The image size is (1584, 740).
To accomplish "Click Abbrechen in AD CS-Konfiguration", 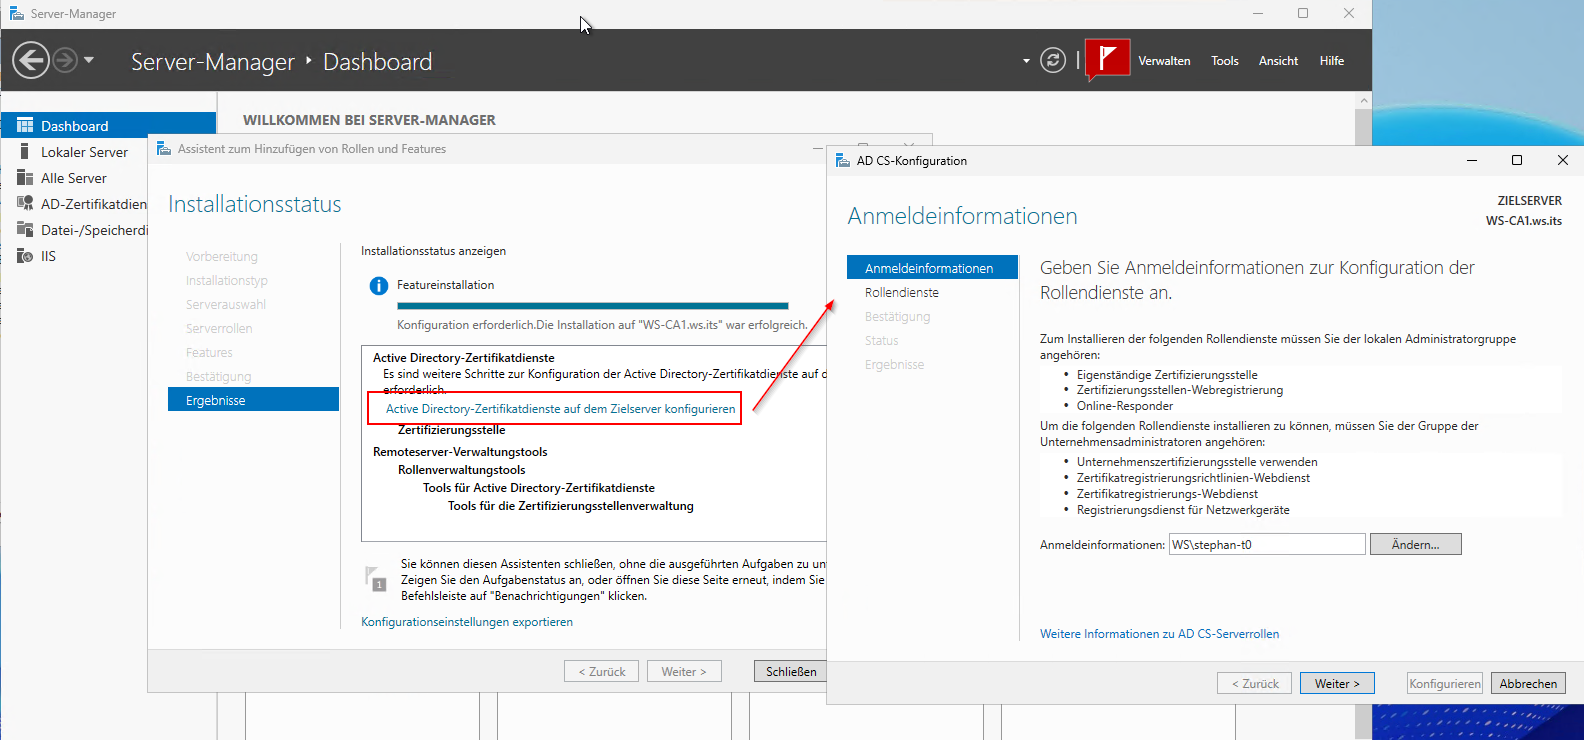I will (1528, 684).
